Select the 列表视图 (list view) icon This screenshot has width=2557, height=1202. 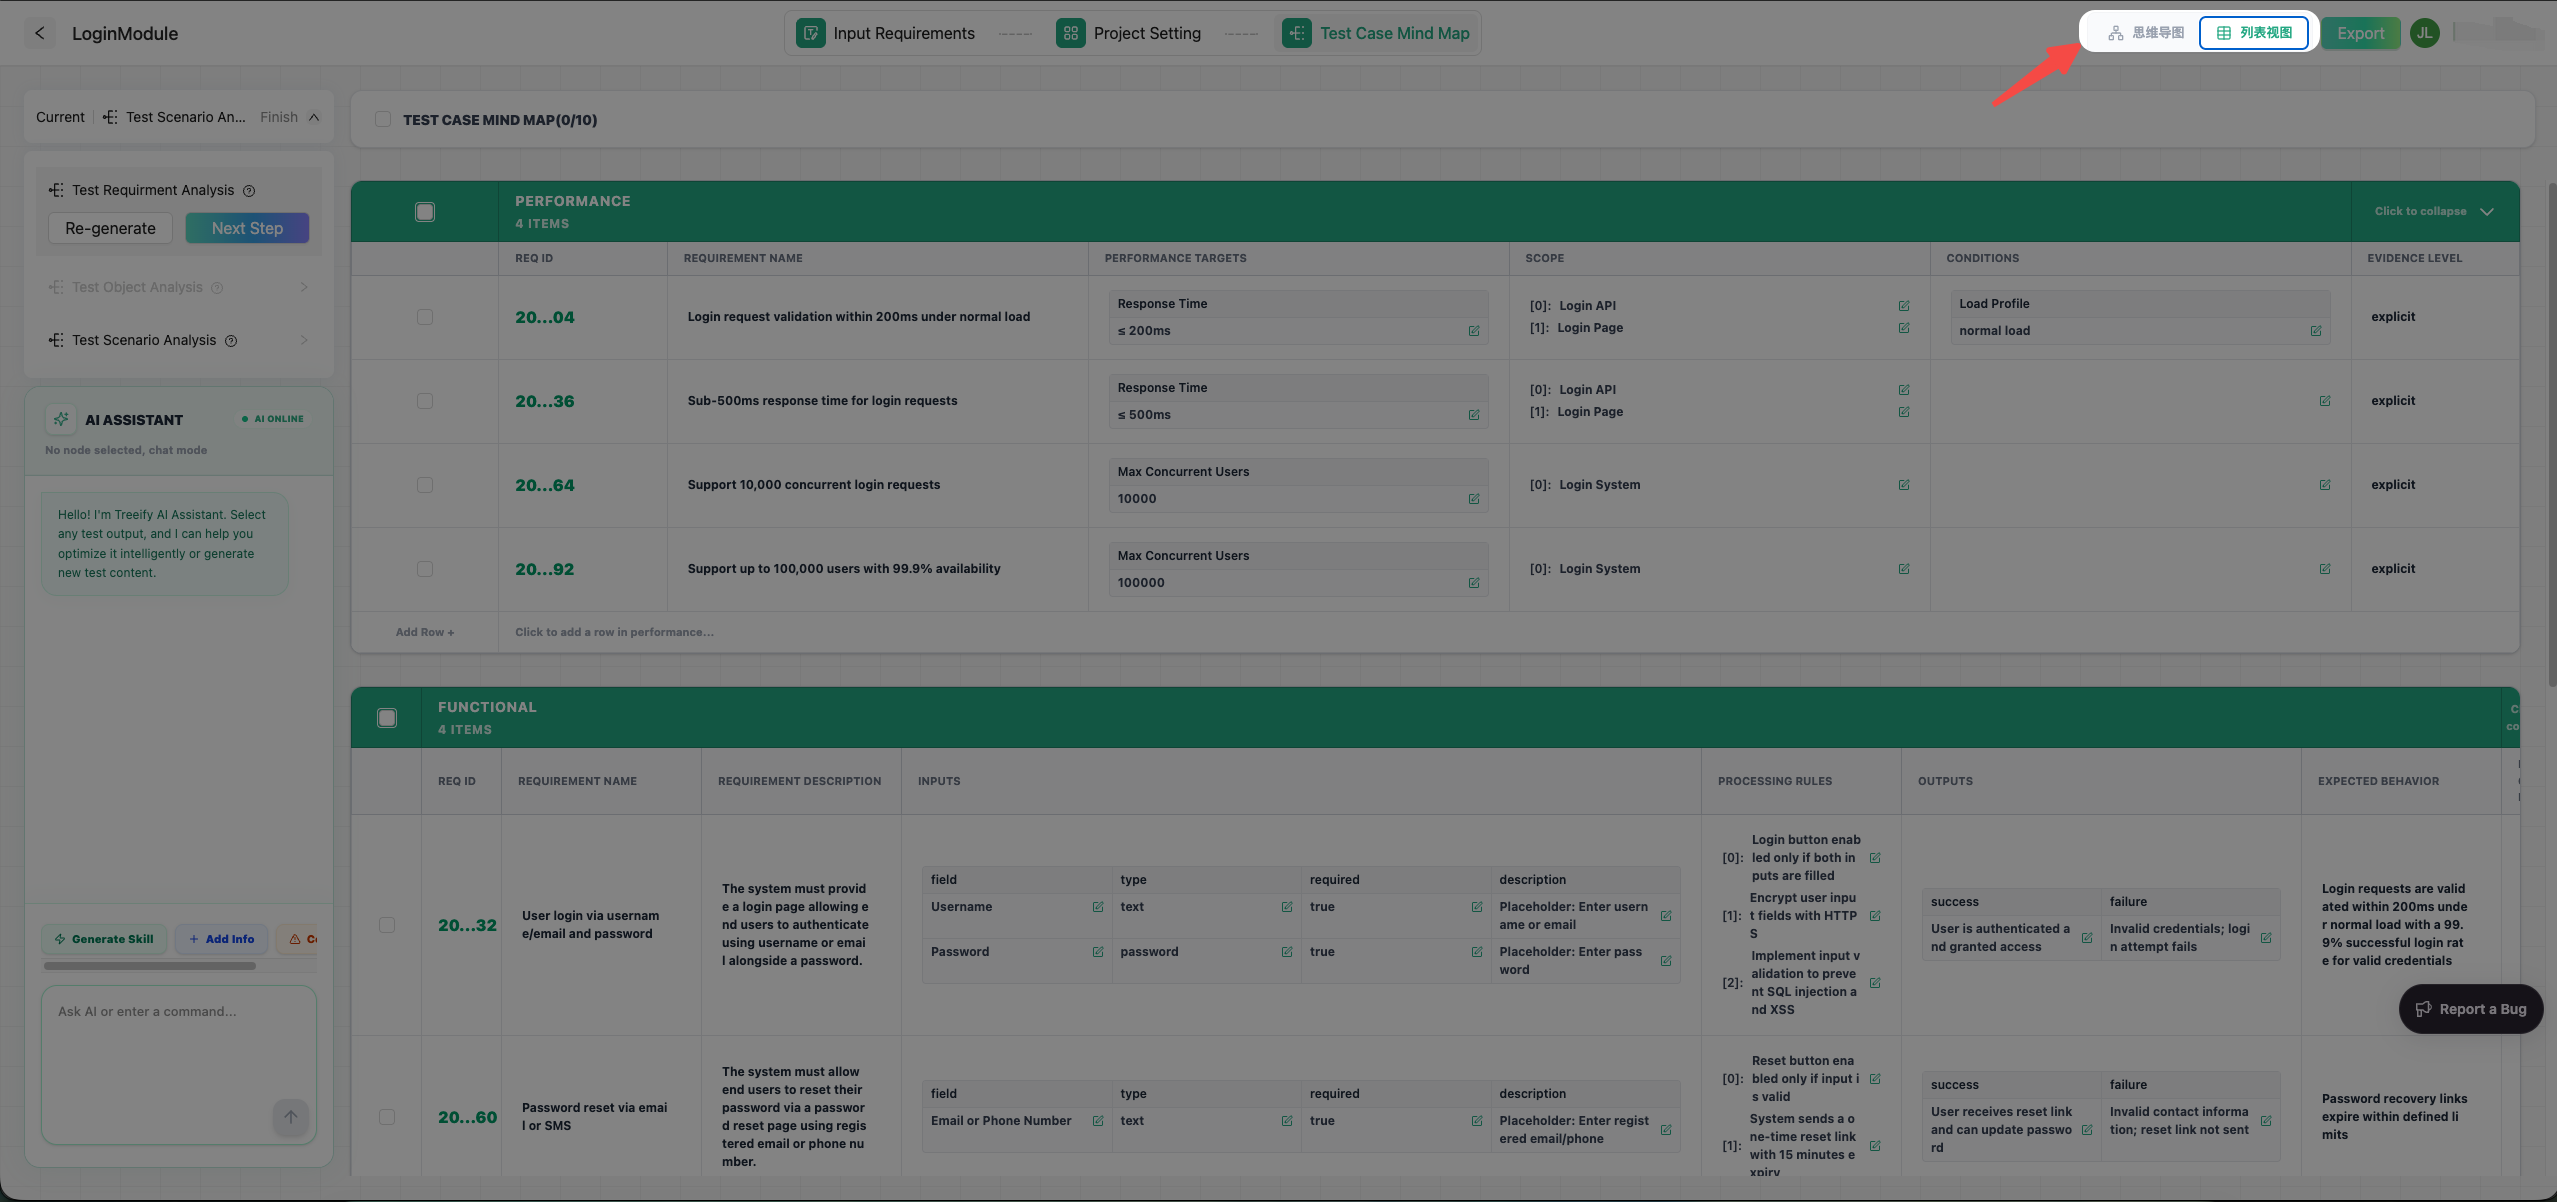[2253, 32]
